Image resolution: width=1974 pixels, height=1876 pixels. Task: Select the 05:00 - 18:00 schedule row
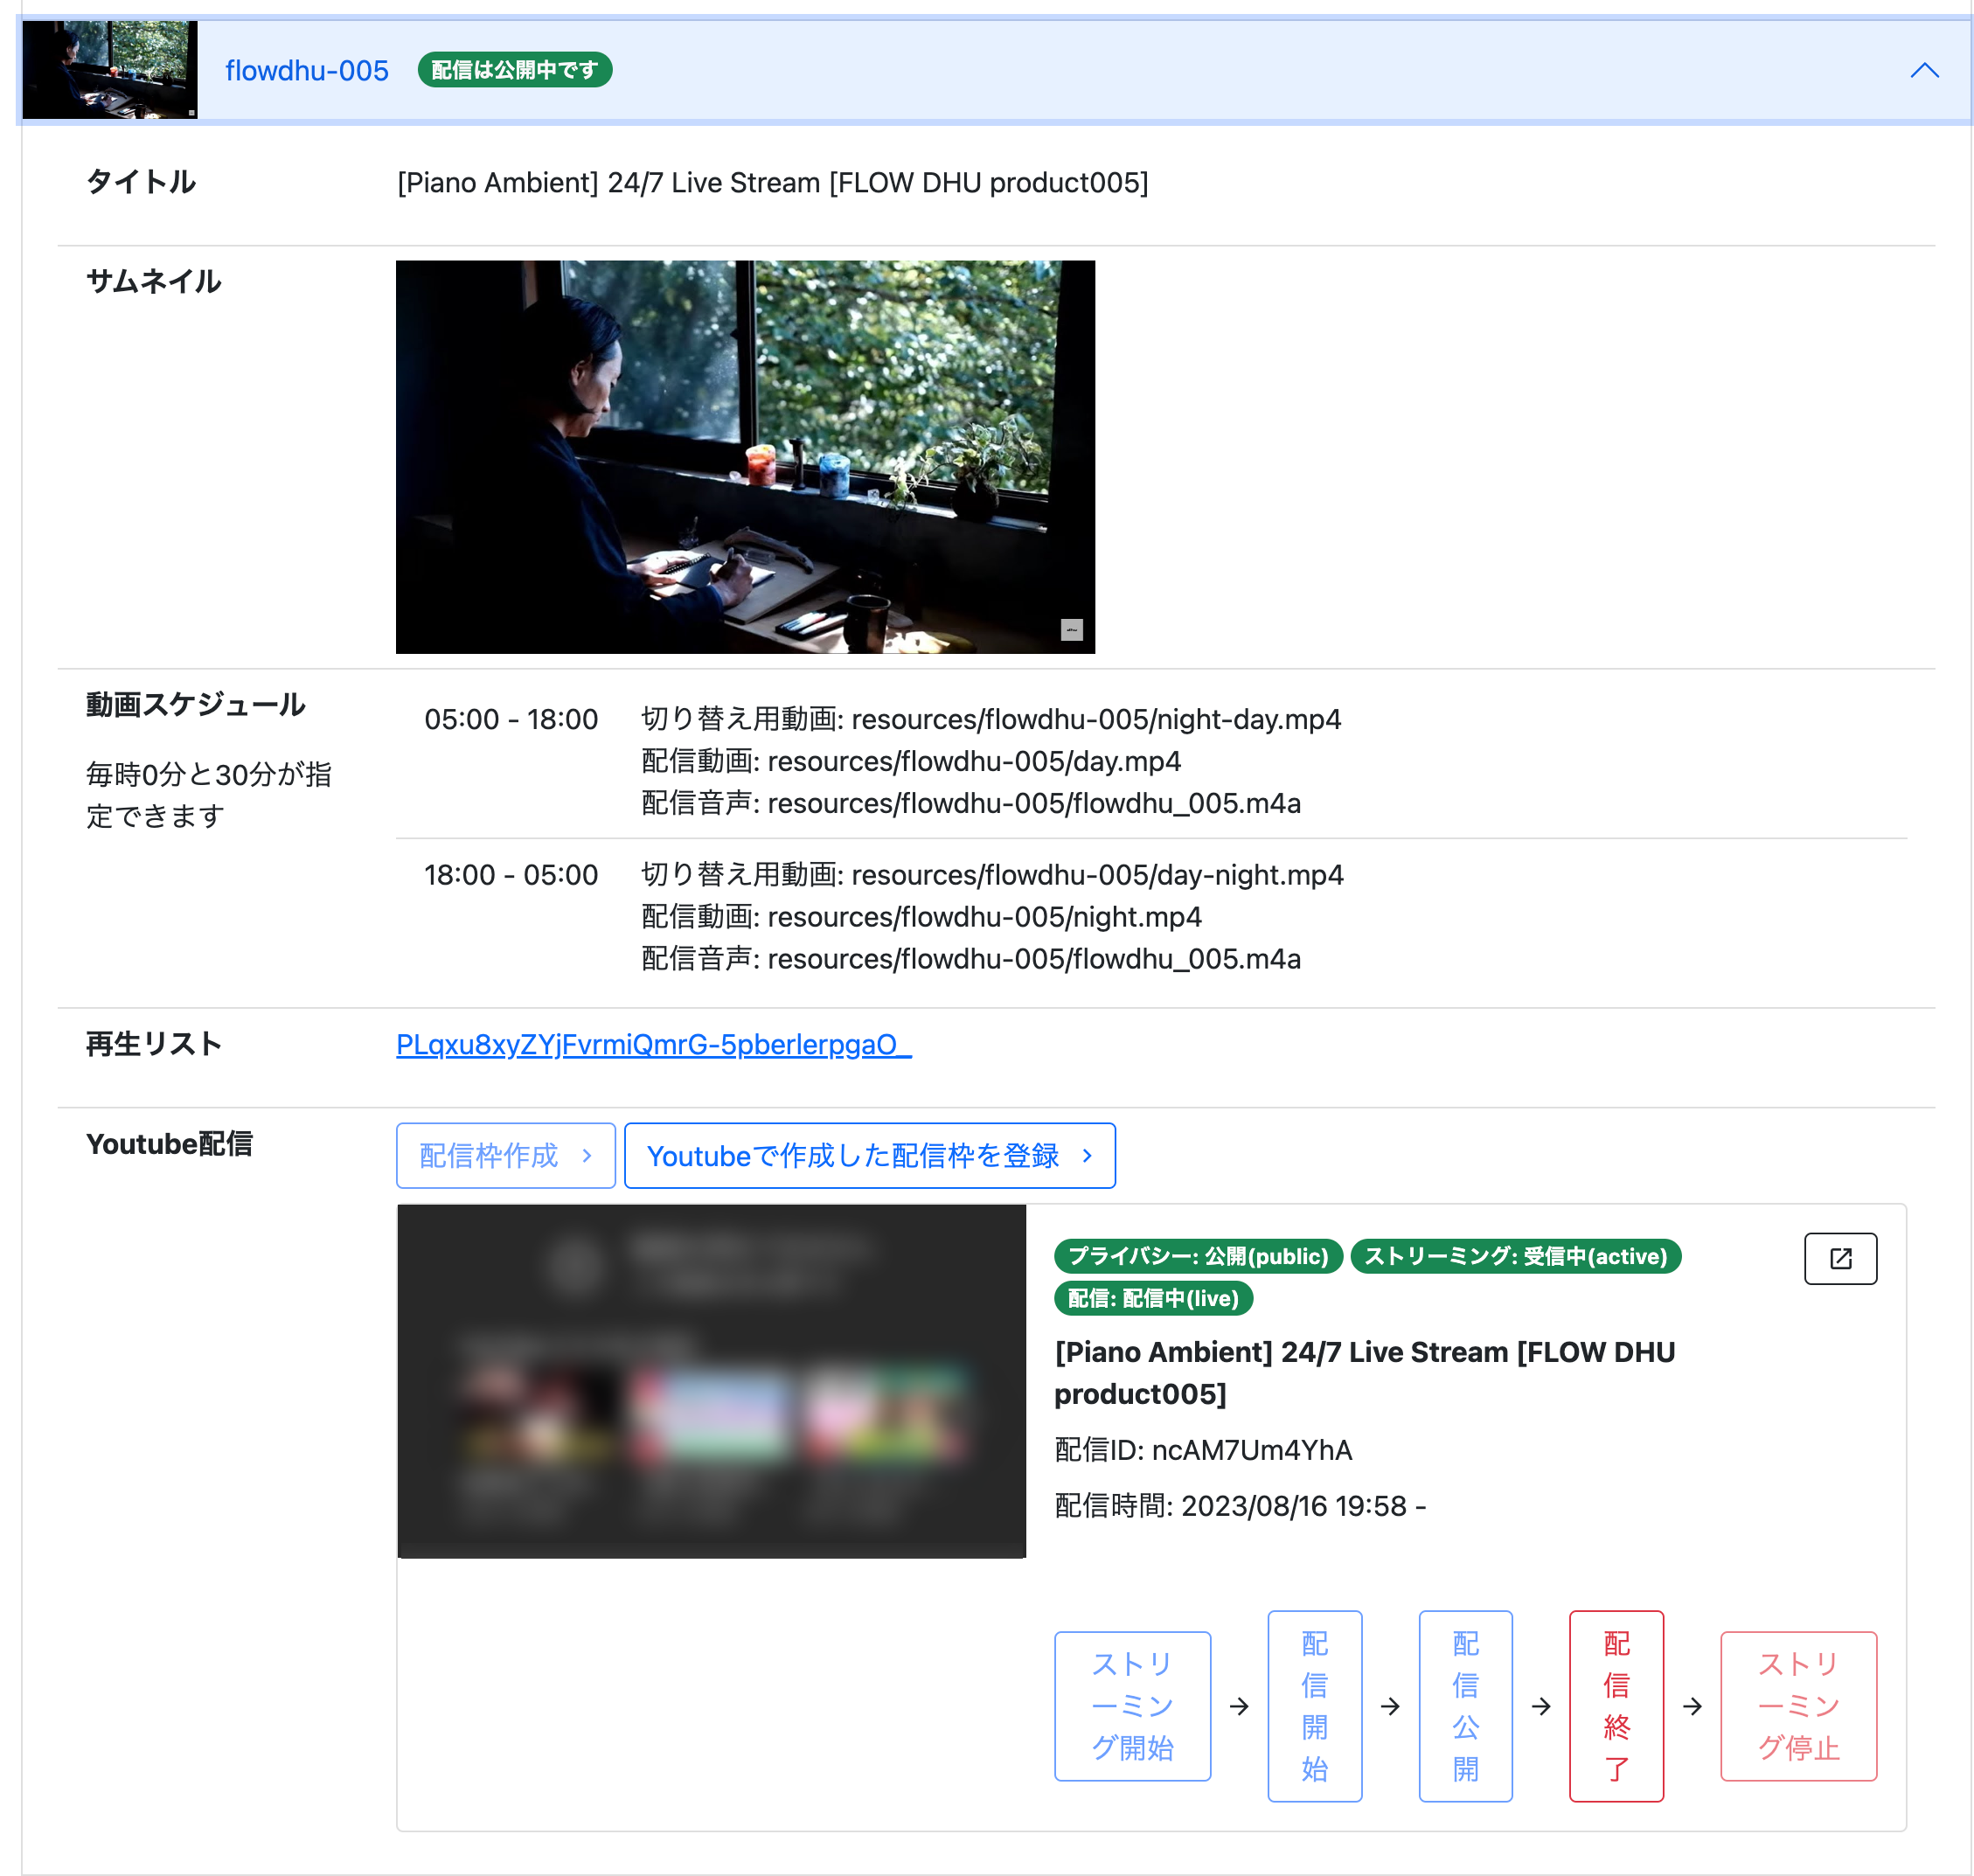[511, 719]
